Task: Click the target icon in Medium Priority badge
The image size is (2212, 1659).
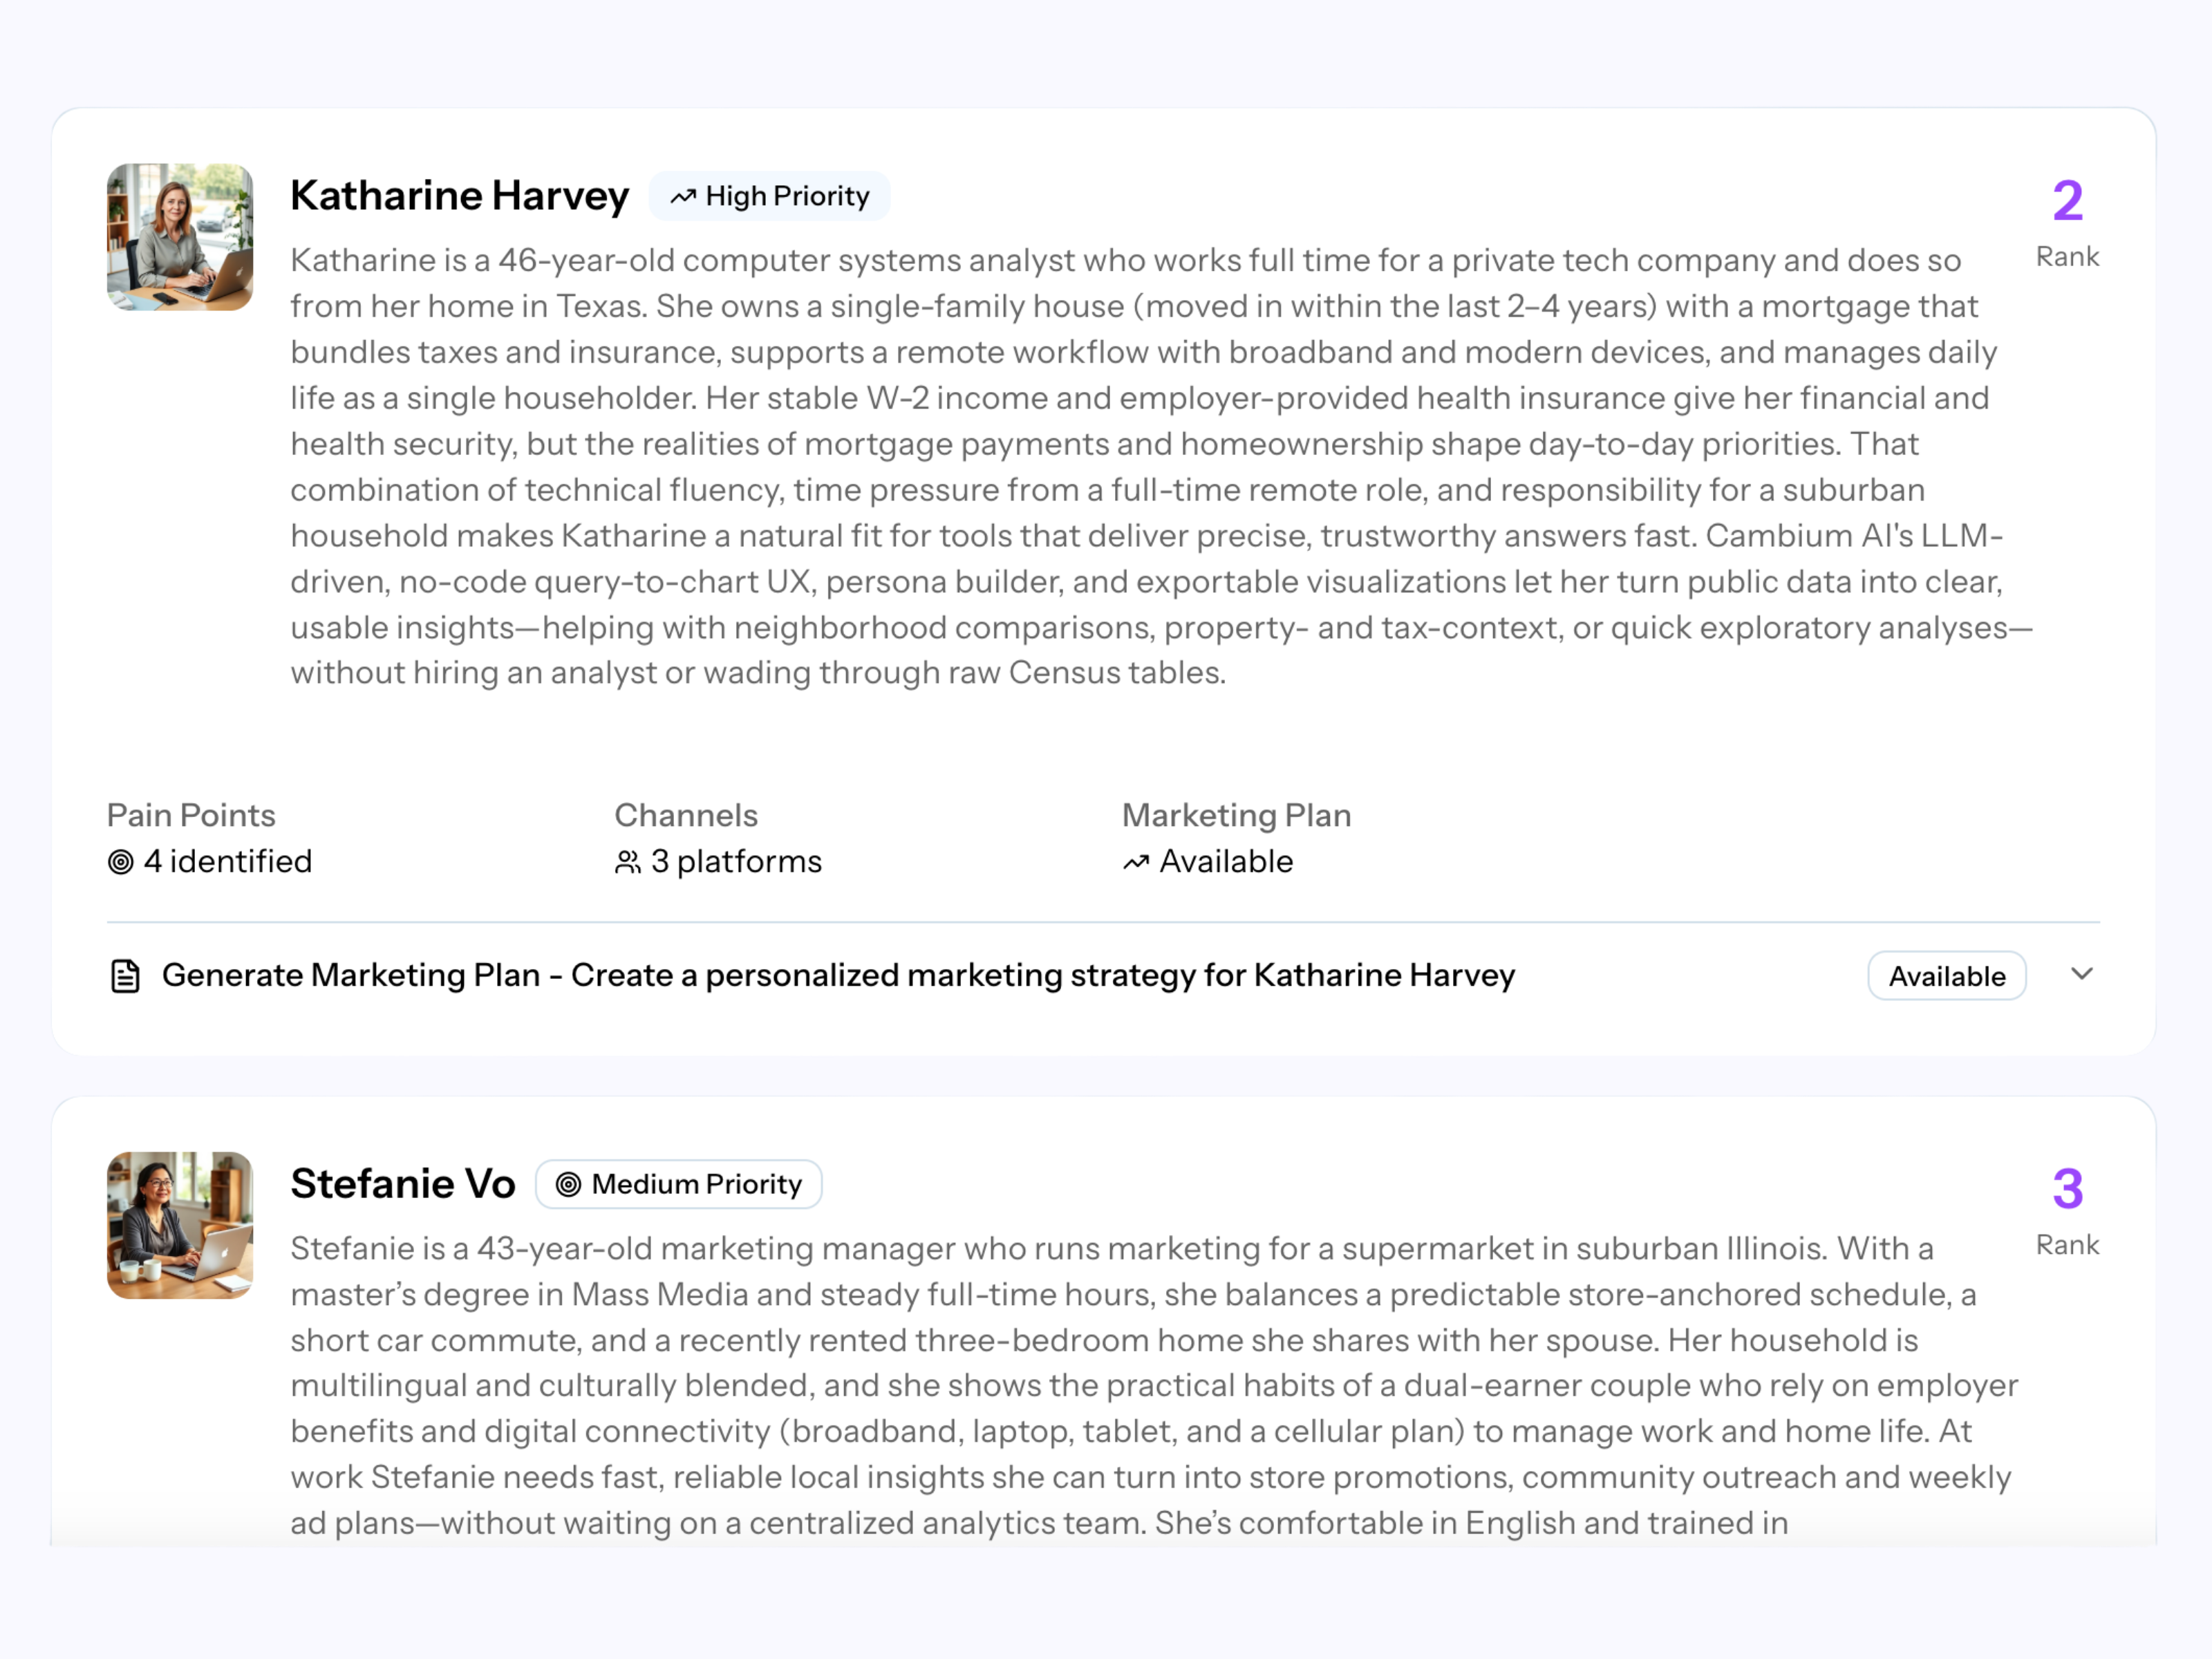Action: tap(568, 1185)
